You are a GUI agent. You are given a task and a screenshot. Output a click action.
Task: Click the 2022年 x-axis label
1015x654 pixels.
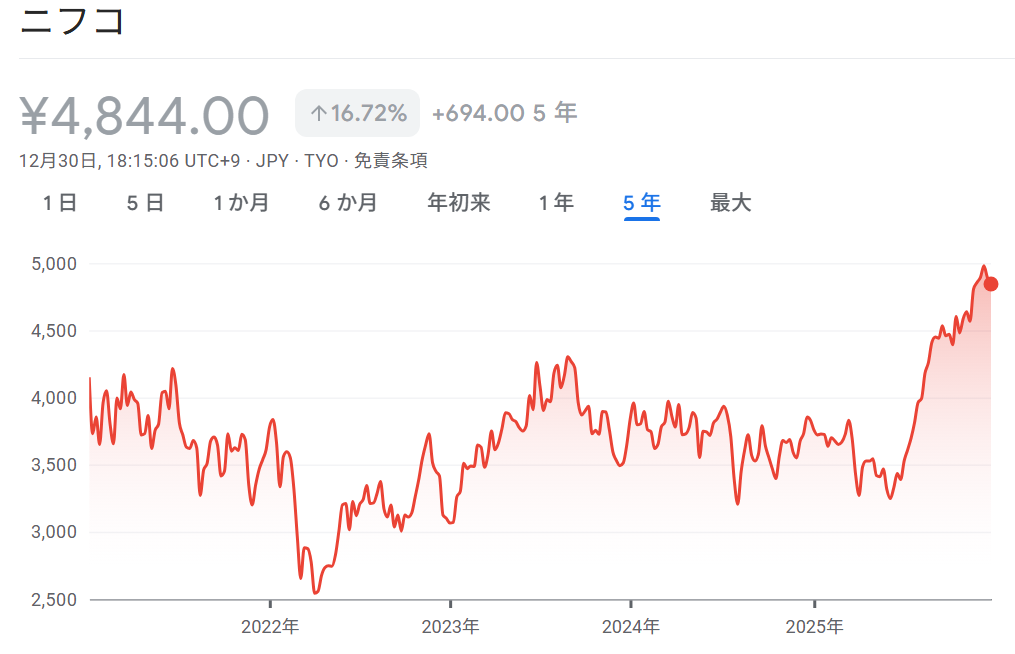(270, 627)
